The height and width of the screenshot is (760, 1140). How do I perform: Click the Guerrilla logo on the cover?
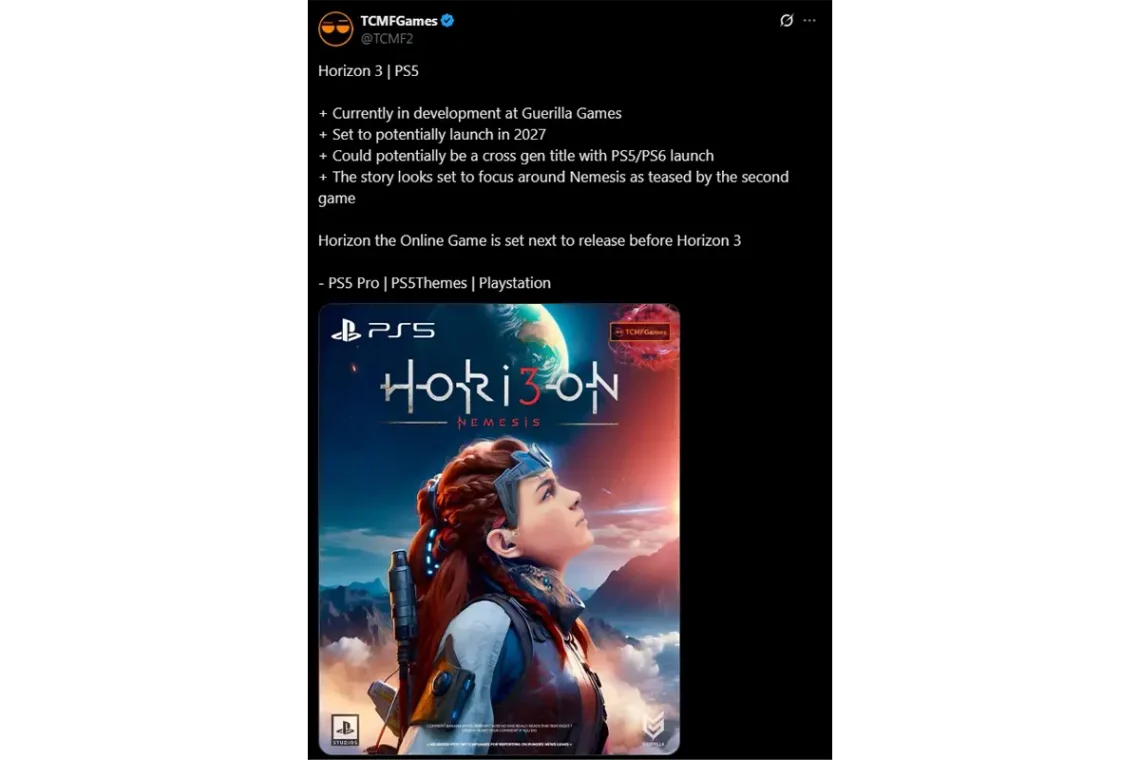[x=654, y=728]
